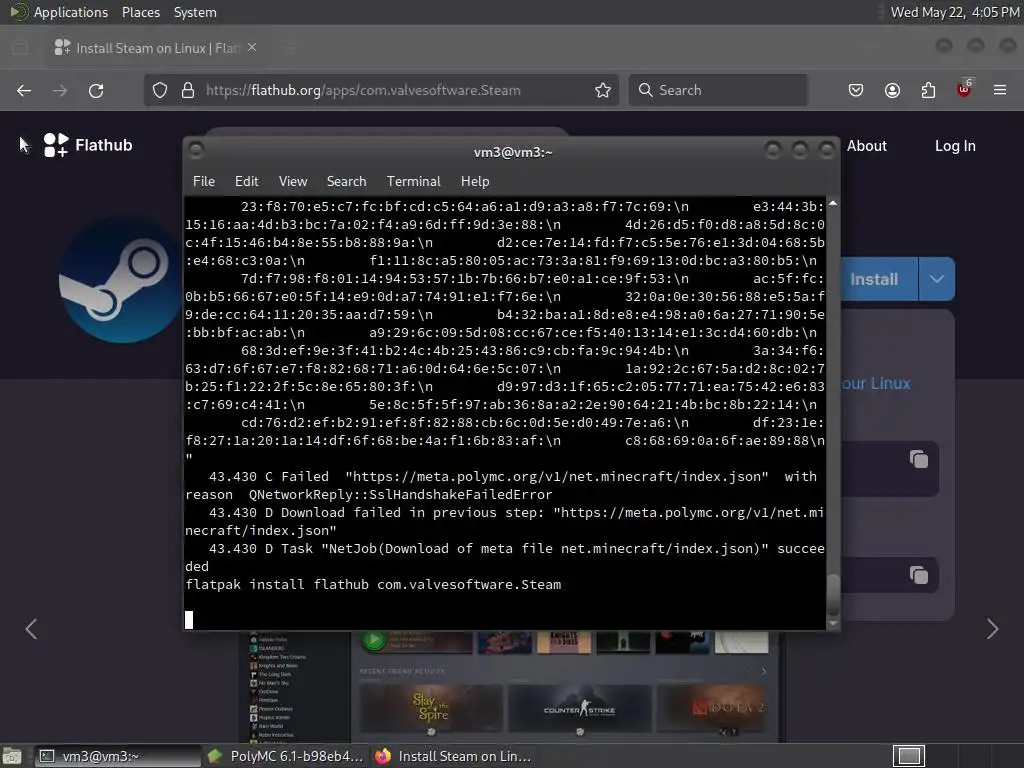The image size is (1024, 768).
Task: Show the next screenshot in carousel
Action: (993, 629)
